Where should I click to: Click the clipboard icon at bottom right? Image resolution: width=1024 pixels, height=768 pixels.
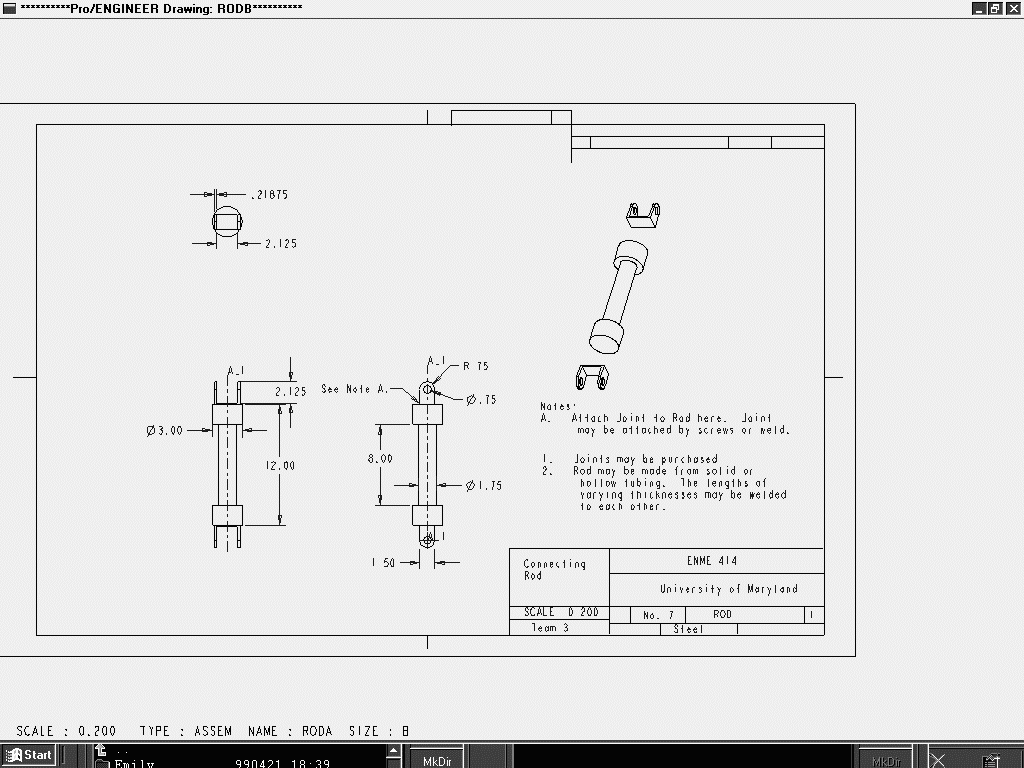pyautogui.click(x=990, y=760)
